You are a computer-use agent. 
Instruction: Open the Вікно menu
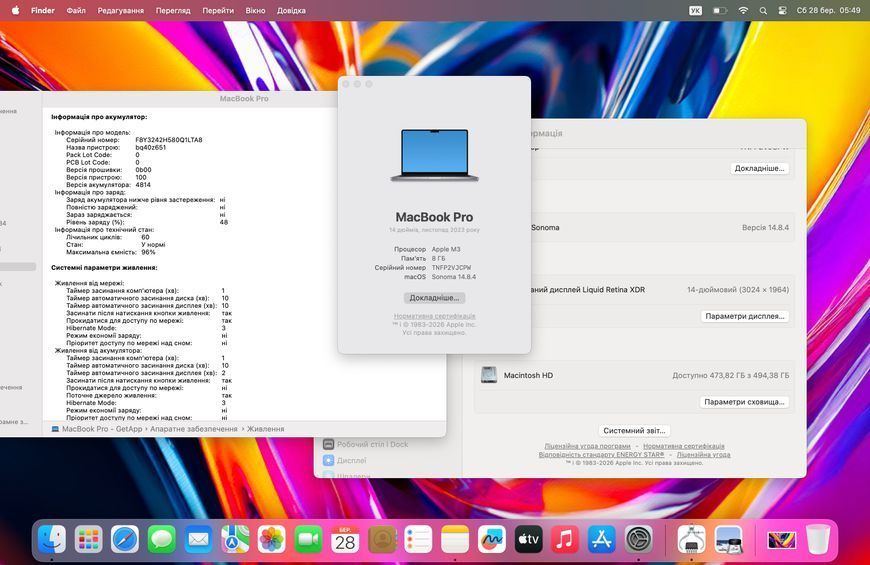(x=255, y=10)
